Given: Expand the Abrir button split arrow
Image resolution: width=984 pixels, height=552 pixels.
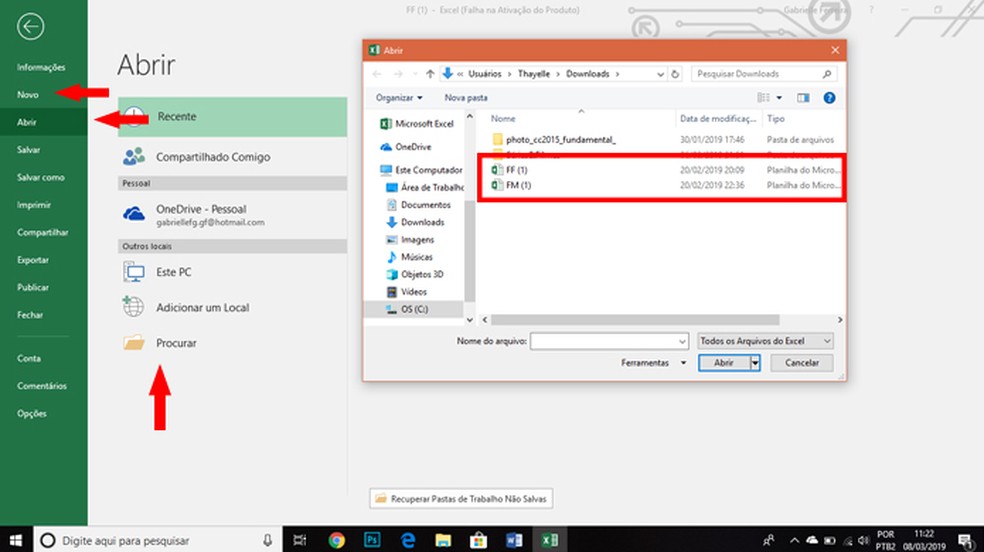Looking at the screenshot, I should (756, 363).
